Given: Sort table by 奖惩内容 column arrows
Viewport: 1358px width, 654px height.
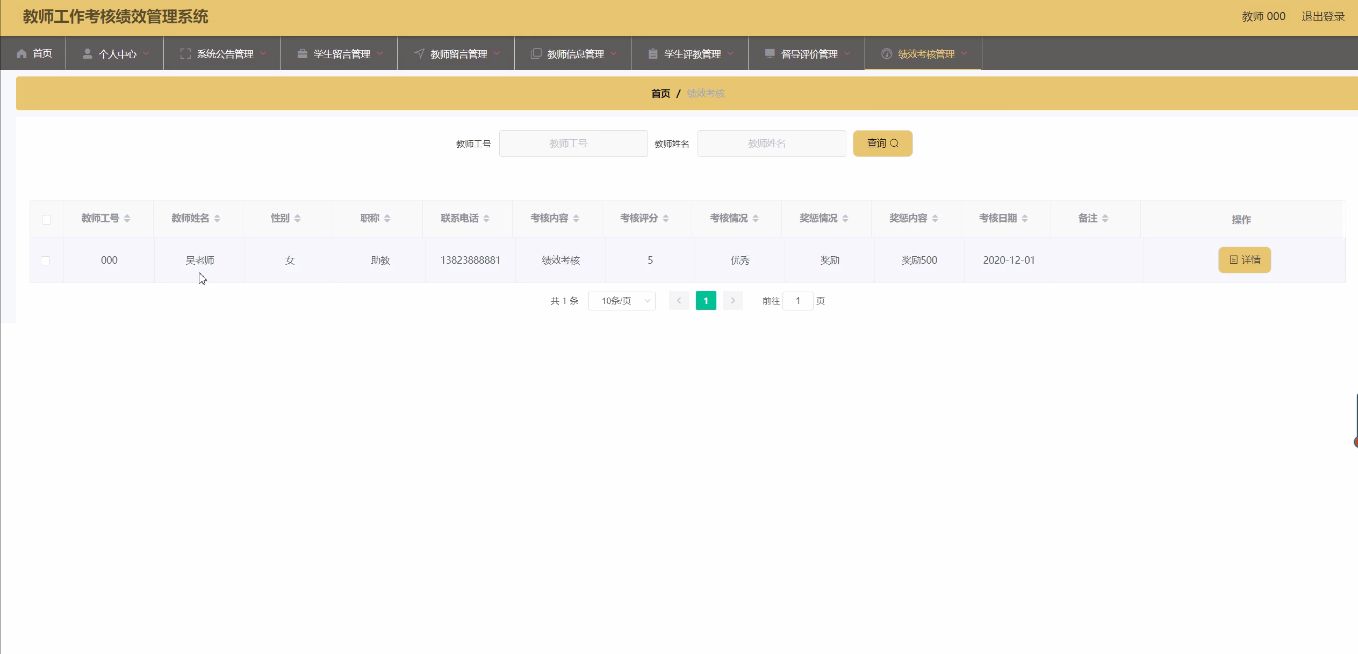Looking at the screenshot, I should click(x=936, y=219).
